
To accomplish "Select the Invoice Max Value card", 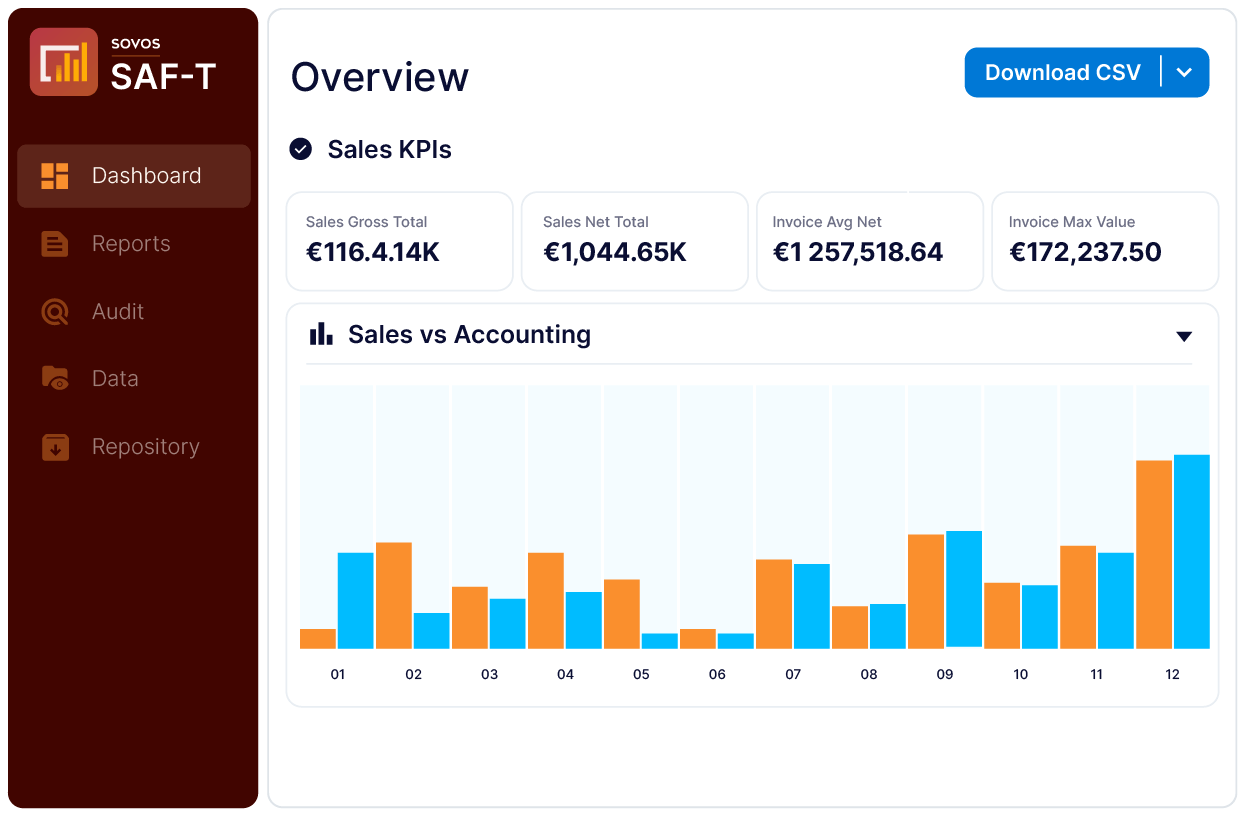I will 1104,241.
